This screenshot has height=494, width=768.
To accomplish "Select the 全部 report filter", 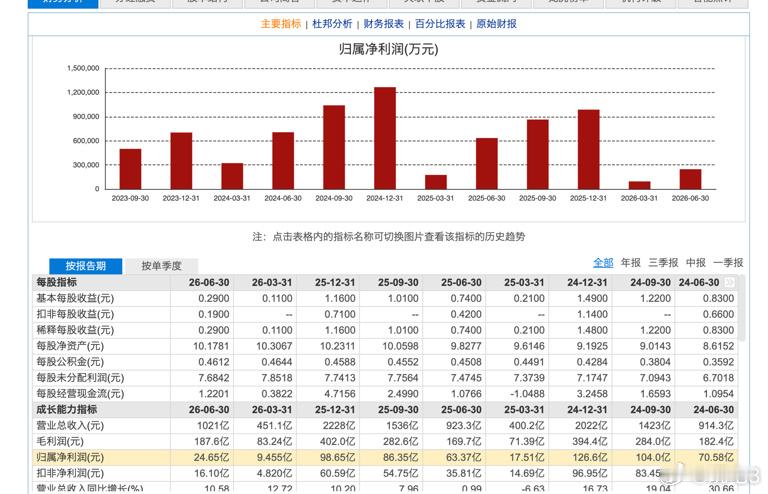I will 603,263.
